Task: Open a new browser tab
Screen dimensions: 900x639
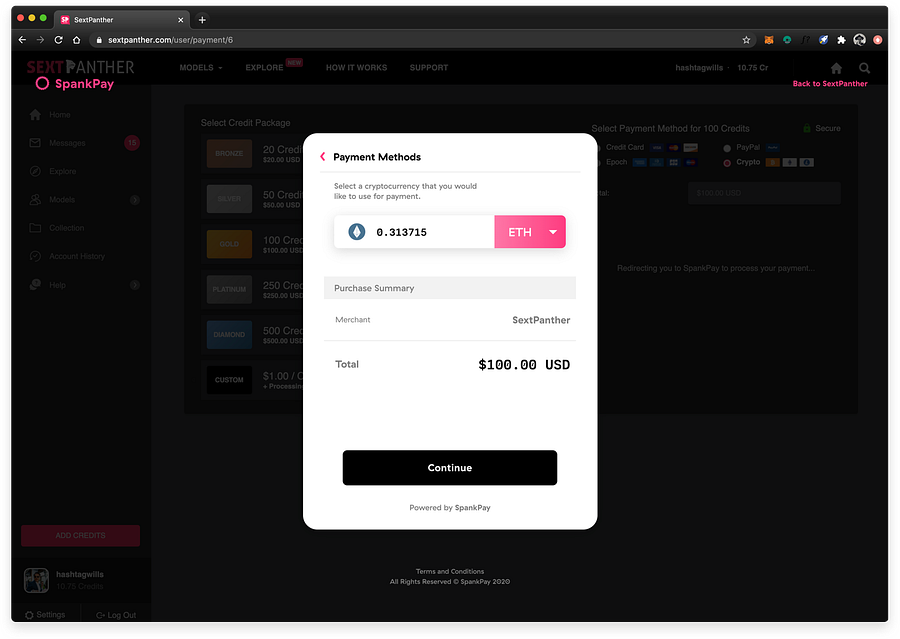Action: pos(202,20)
